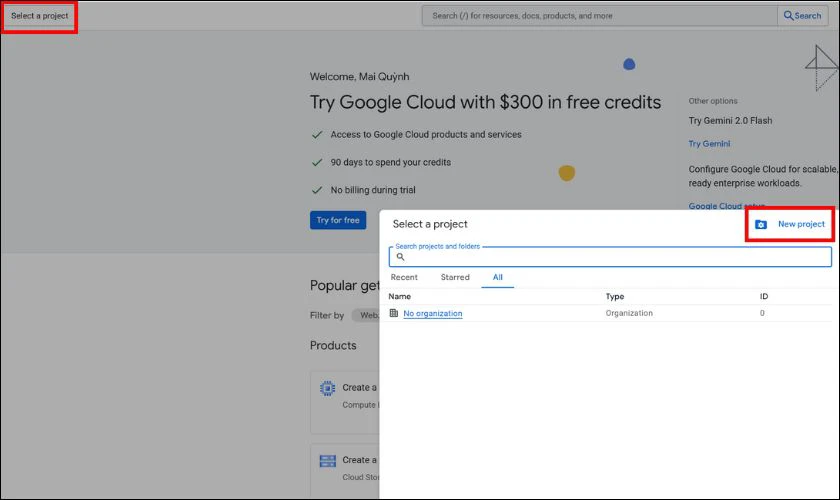
Task: Open the No organization link
Action: 433,314
